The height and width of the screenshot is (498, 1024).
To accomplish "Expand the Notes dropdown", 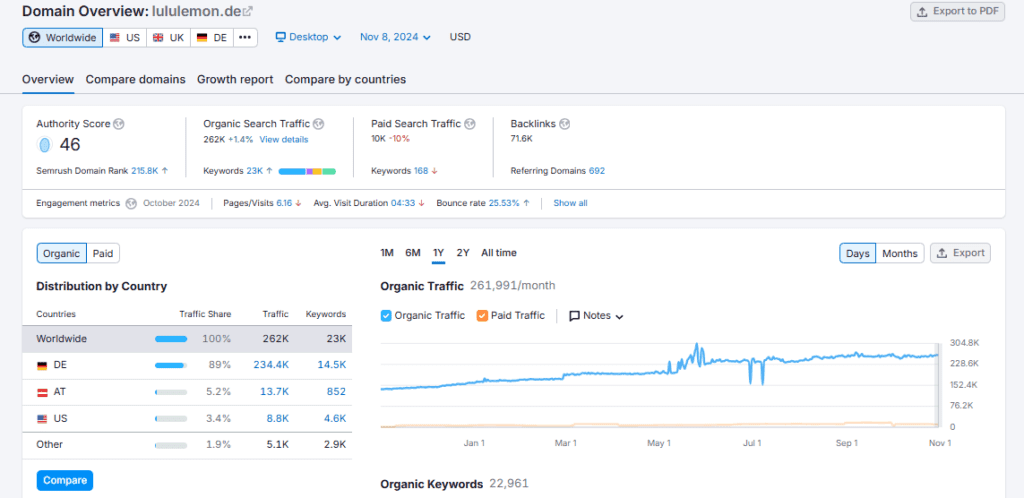I will (596, 316).
